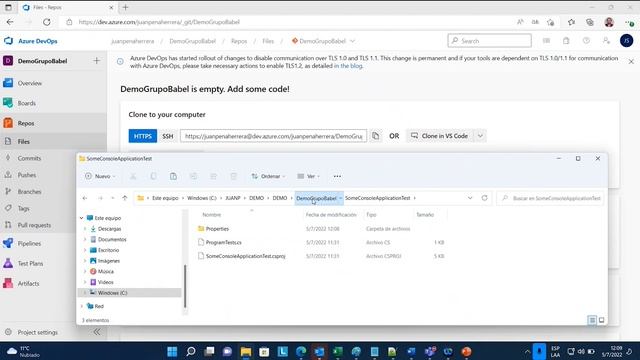Select Windows (C:) in navigation pane
The image size is (640, 360).
tap(112, 293)
